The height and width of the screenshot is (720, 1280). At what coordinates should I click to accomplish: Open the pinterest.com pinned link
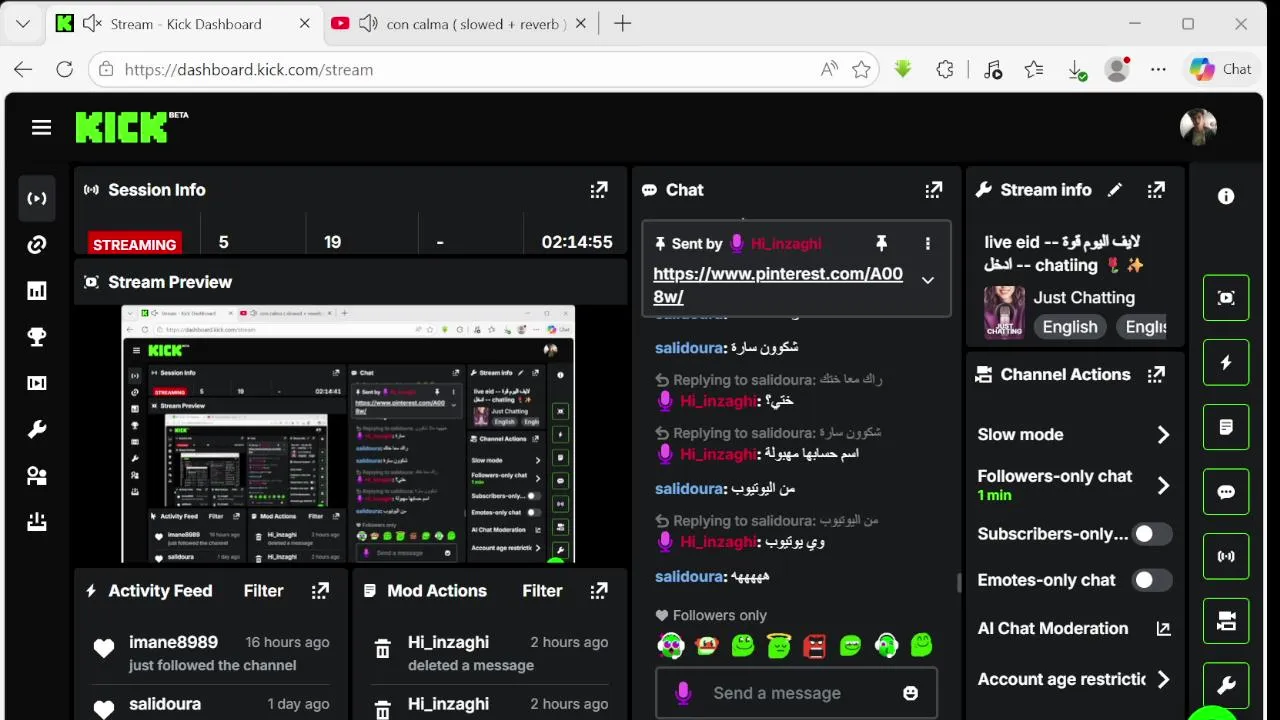(x=778, y=285)
